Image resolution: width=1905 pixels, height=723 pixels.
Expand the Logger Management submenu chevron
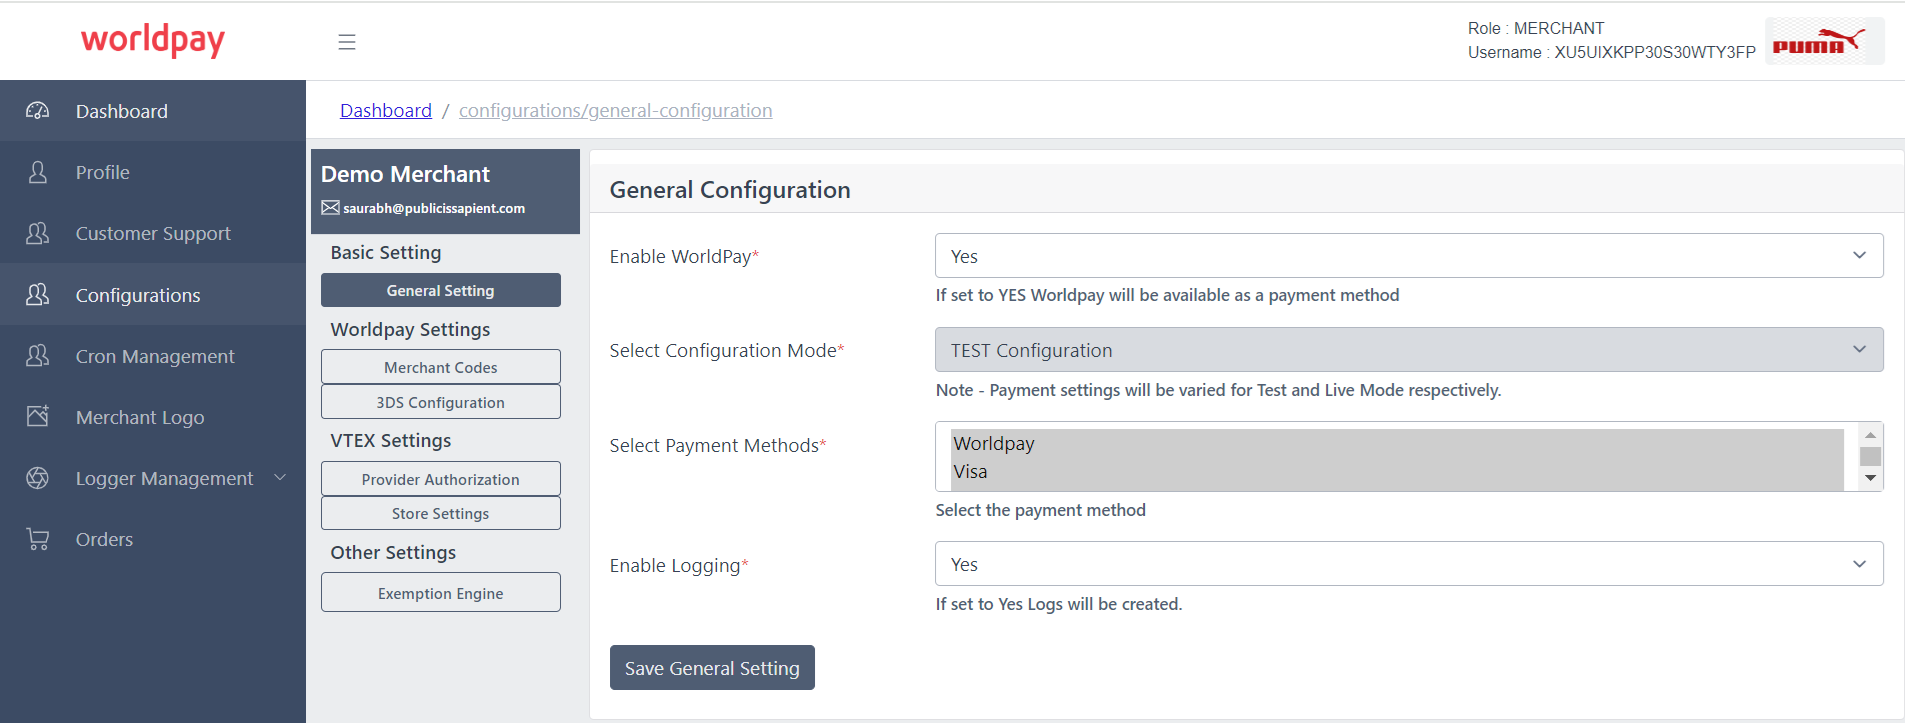(280, 478)
